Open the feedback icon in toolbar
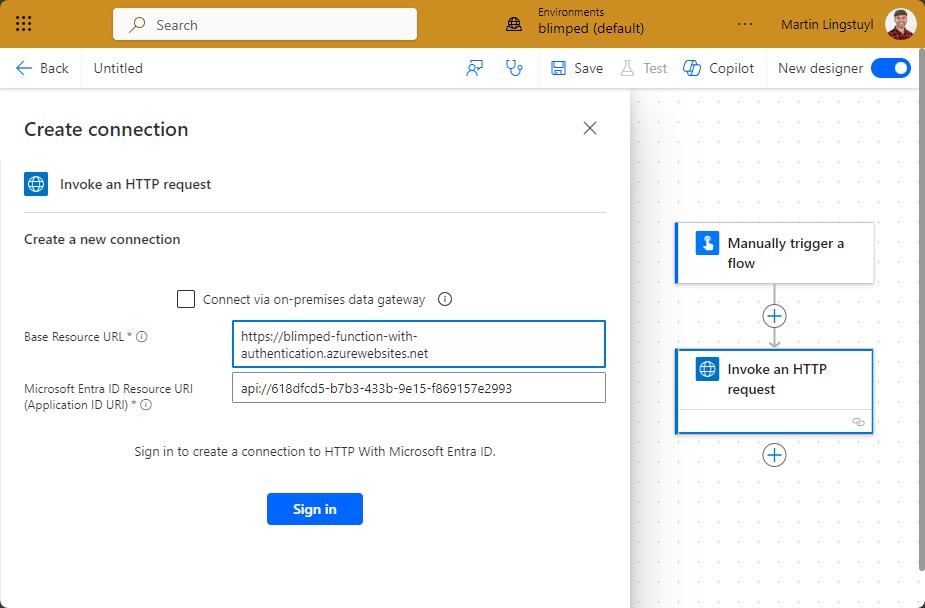 coord(474,68)
